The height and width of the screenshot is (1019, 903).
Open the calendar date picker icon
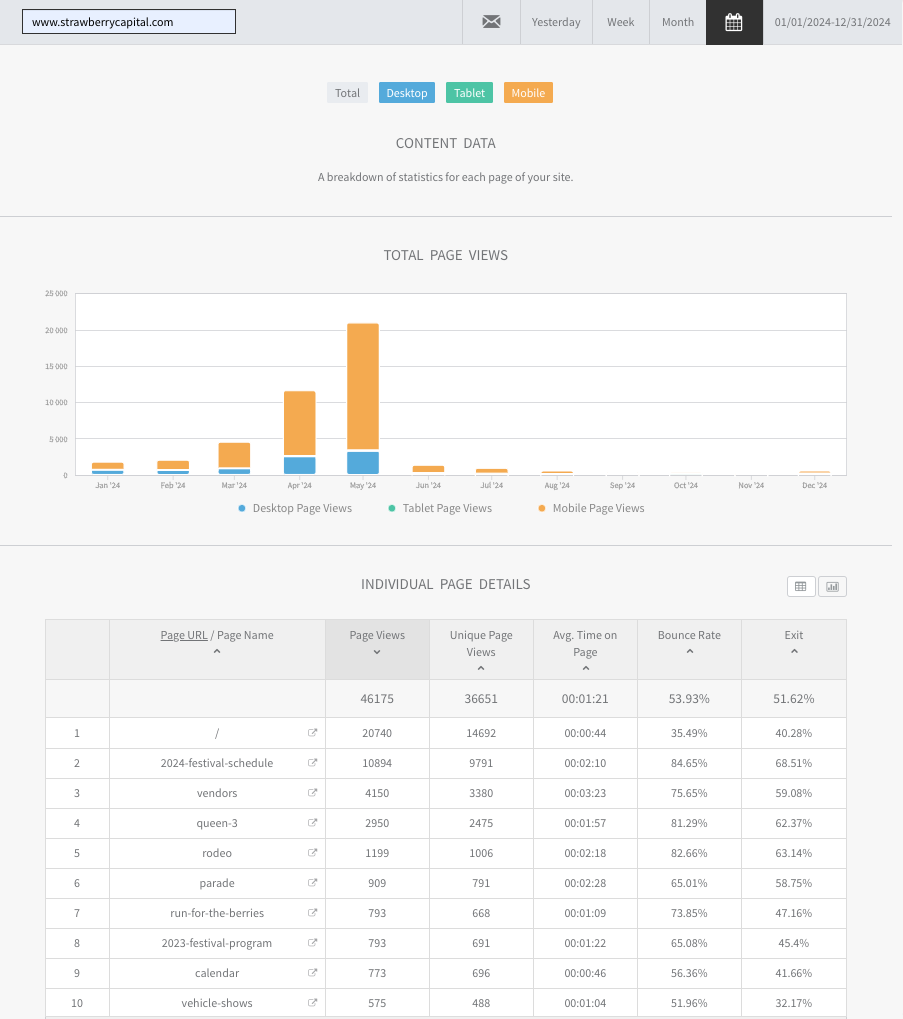point(734,22)
